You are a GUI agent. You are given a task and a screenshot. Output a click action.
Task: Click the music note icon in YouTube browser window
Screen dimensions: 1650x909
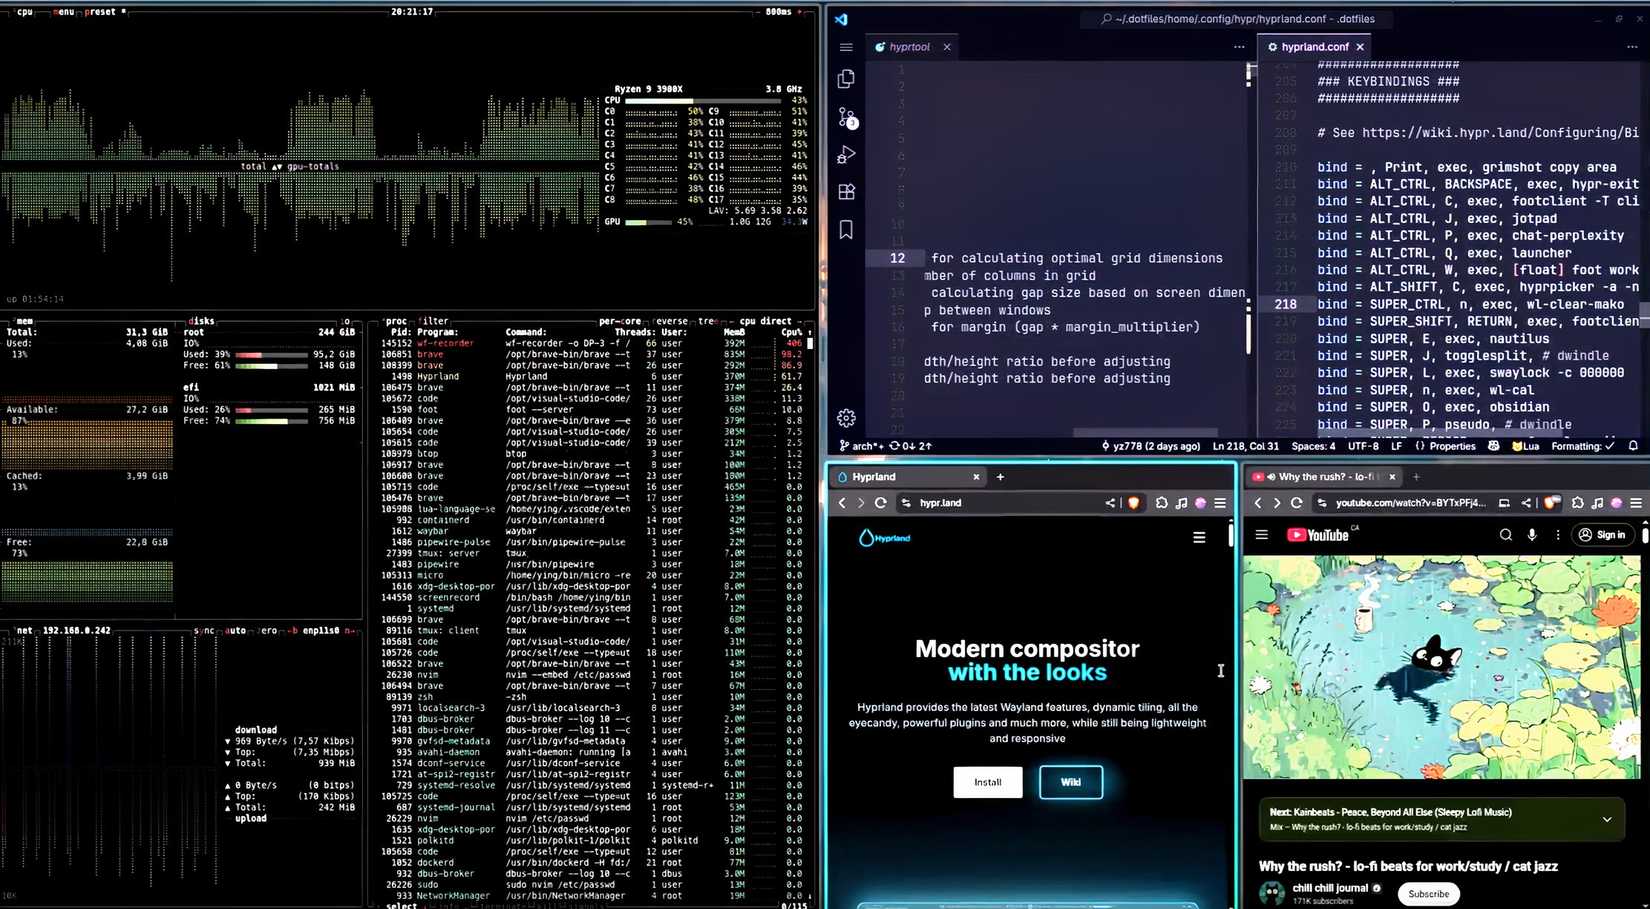click(1597, 503)
